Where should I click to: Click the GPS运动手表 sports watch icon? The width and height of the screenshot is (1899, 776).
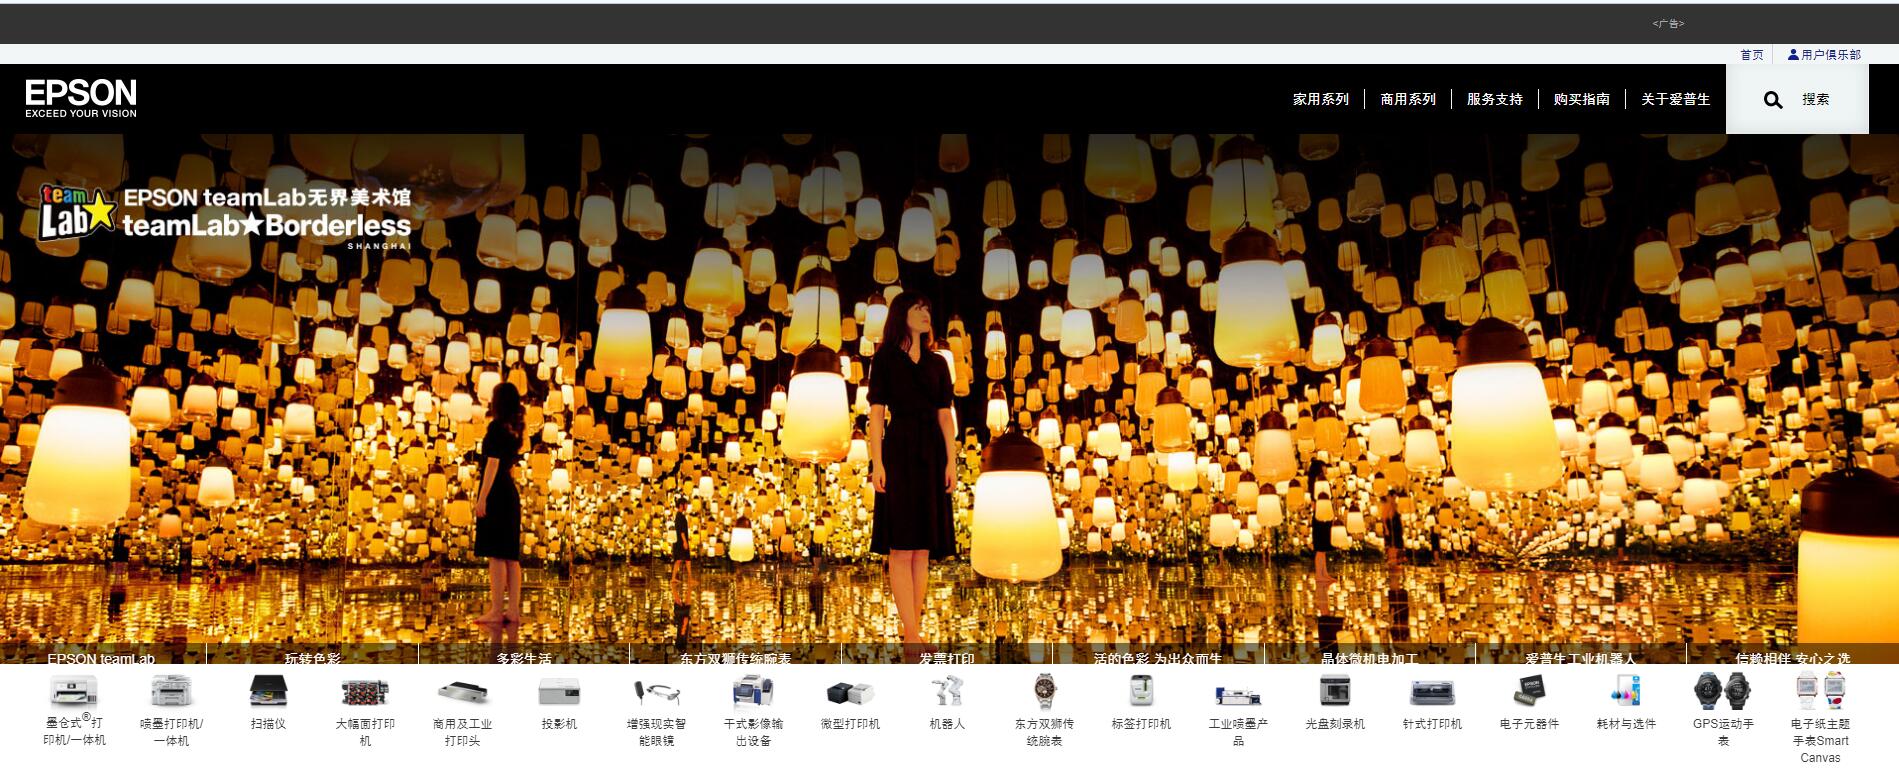(x=1723, y=691)
